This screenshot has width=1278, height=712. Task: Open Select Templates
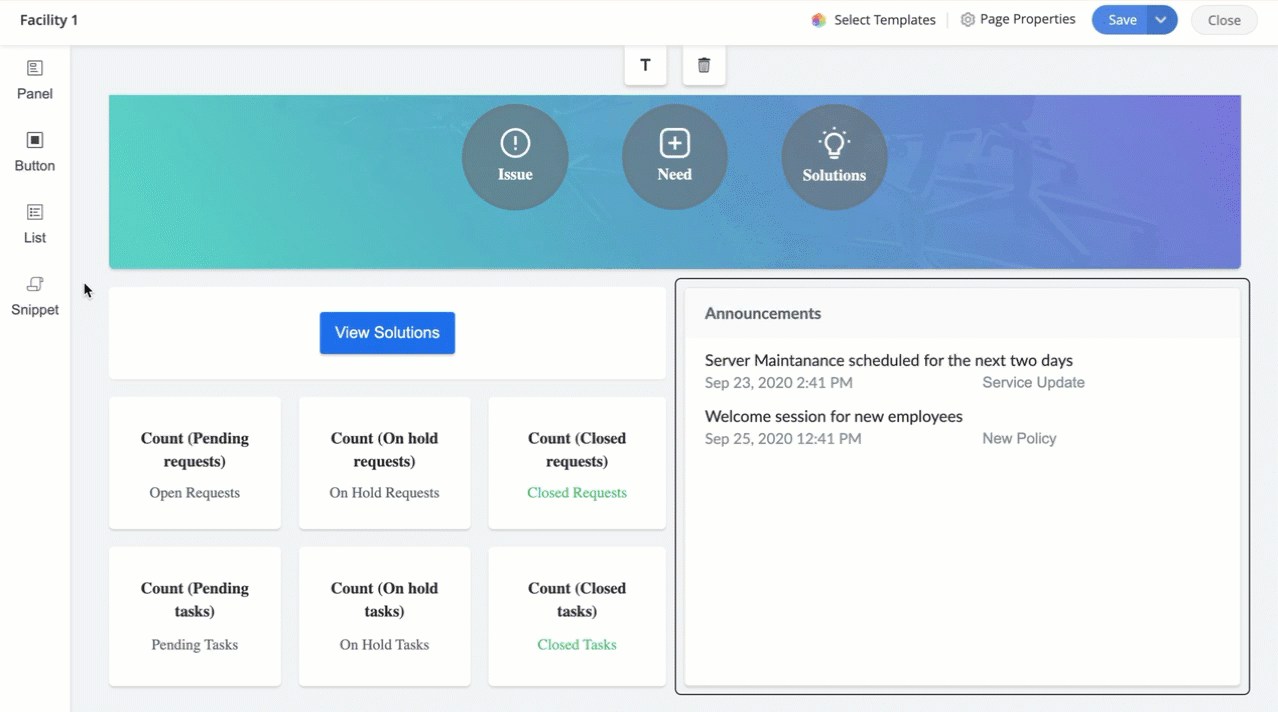[874, 20]
